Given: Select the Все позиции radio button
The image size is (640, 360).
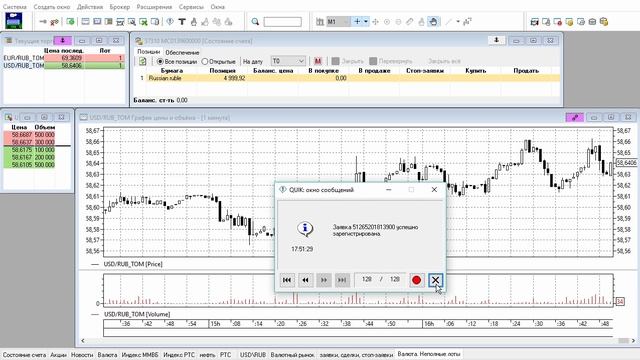Looking at the screenshot, I should [160, 61].
